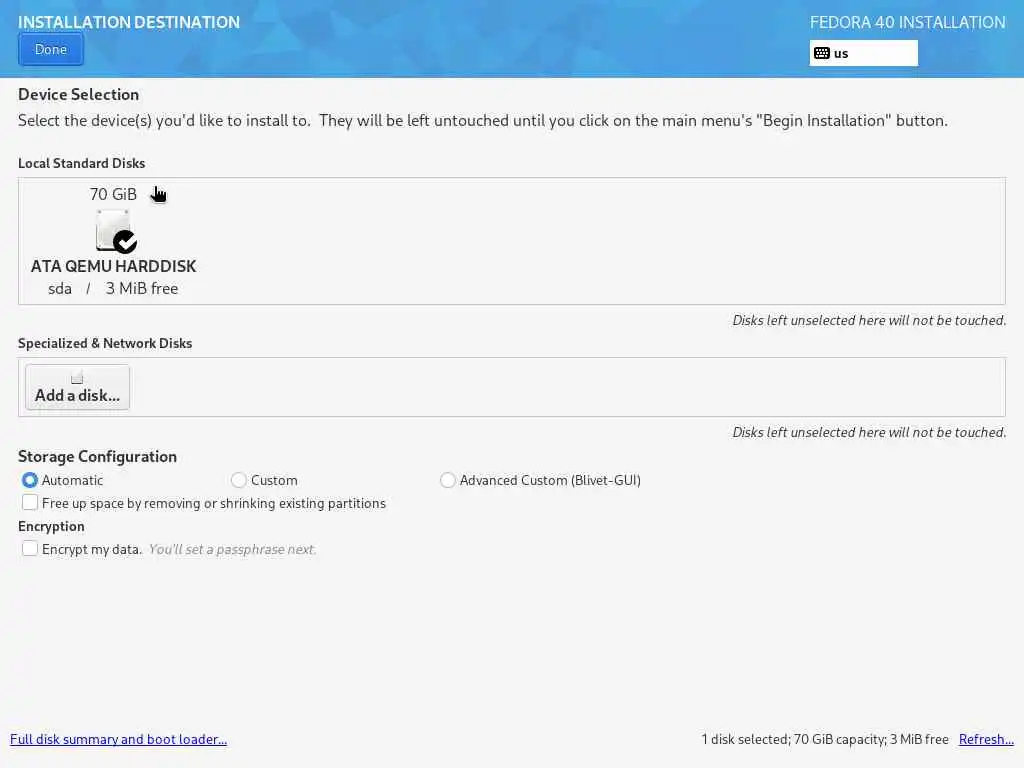This screenshot has width=1024, height=768.
Task: Click the '70 GiB' disk size label
Action: [x=113, y=195]
